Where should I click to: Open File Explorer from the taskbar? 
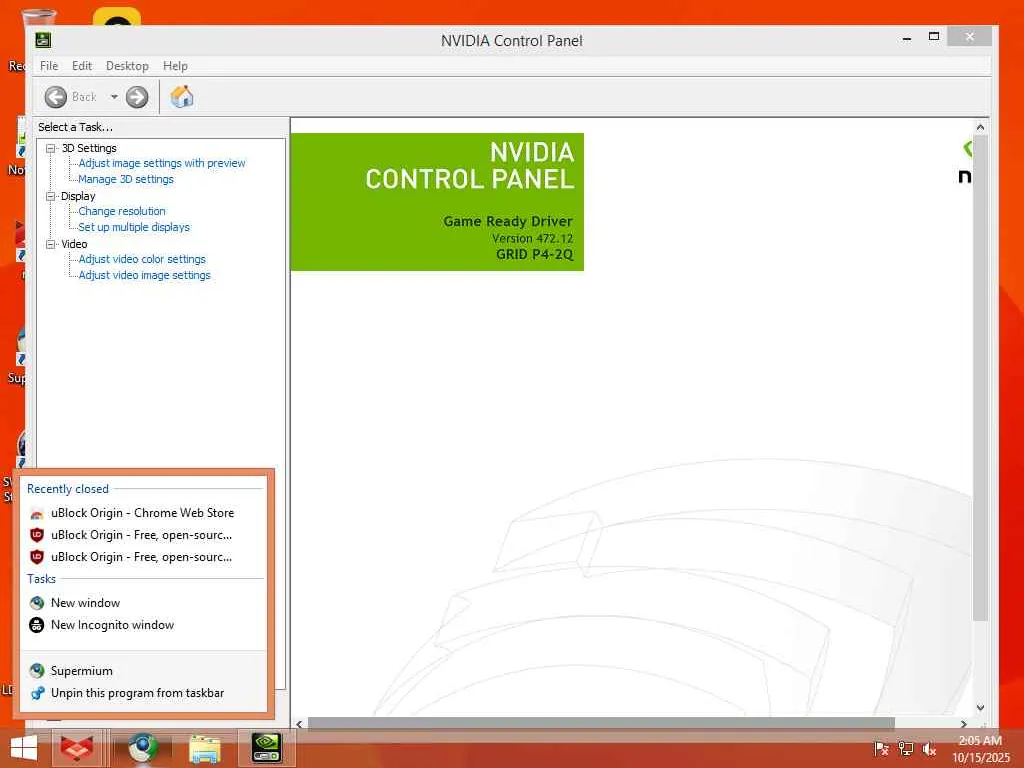coord(204,748)
